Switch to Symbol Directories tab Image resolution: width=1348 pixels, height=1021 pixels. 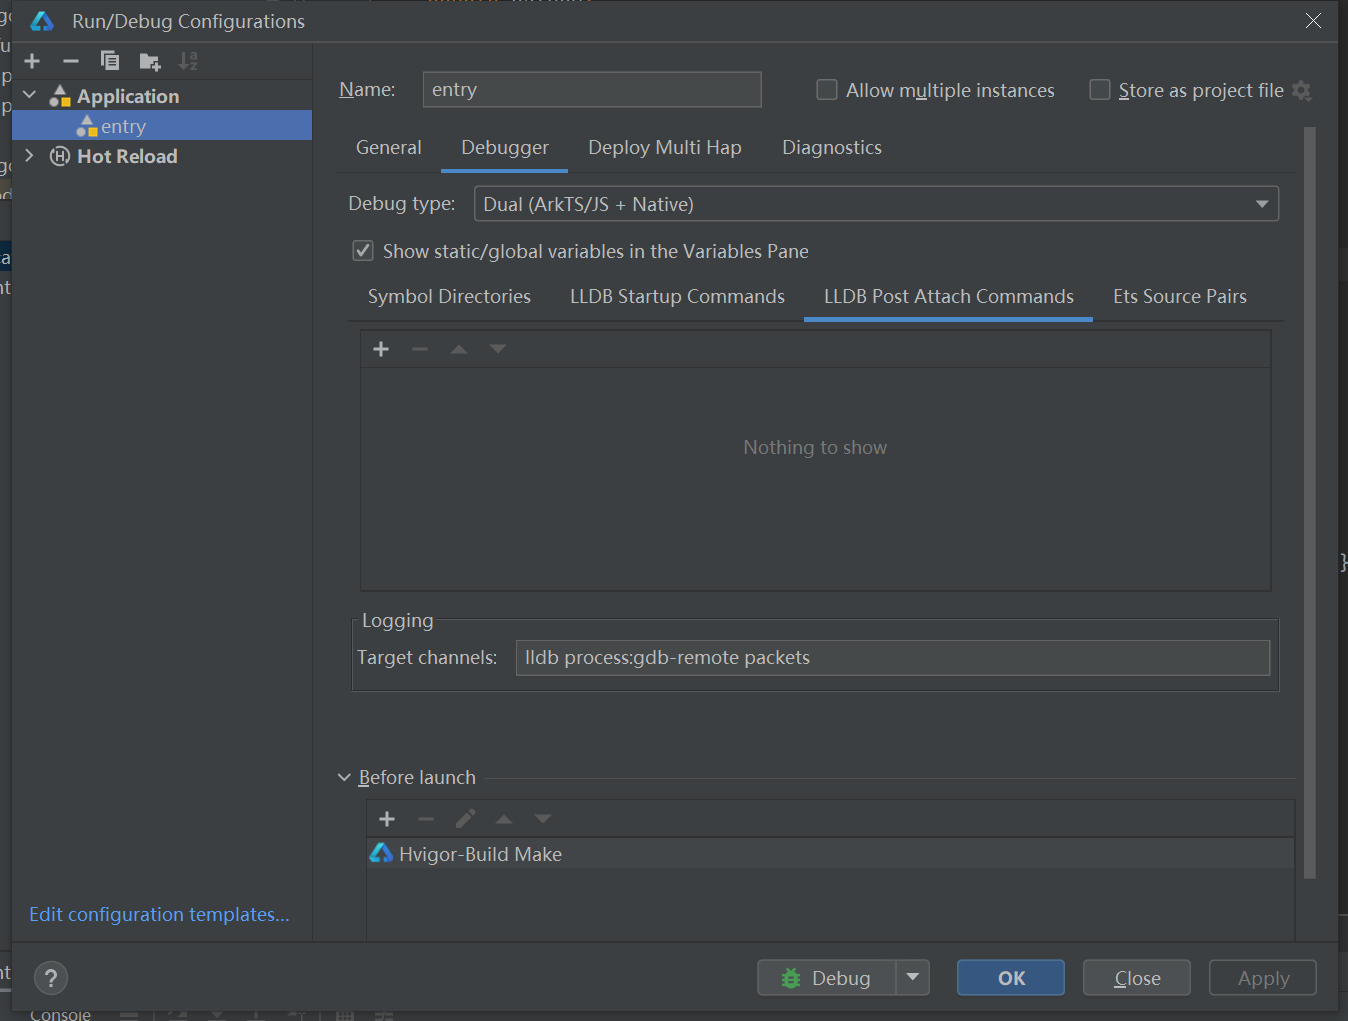[x=449, y=296]
